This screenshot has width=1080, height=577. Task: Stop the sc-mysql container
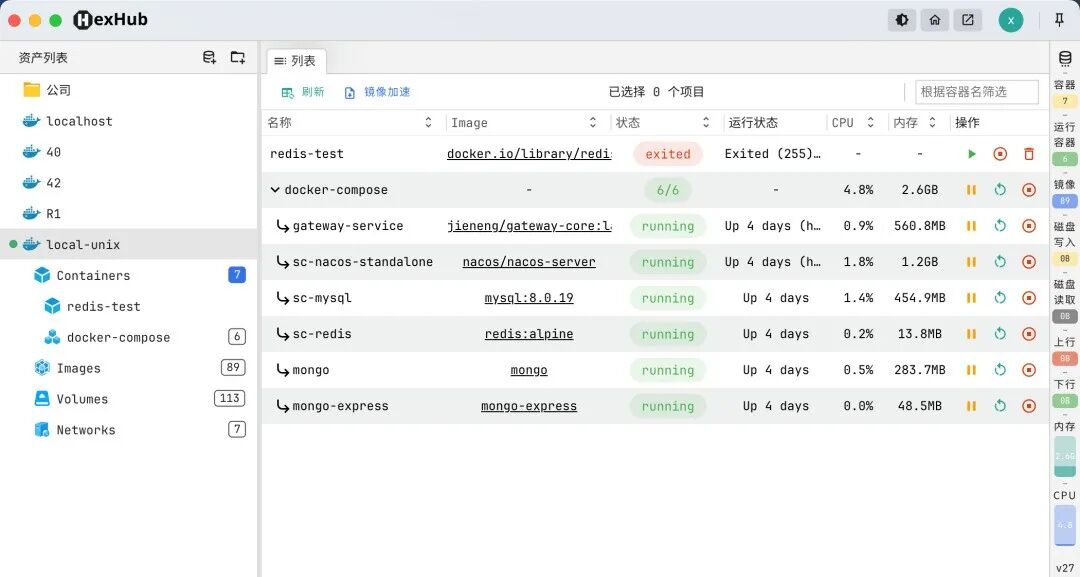(1029, 297)
